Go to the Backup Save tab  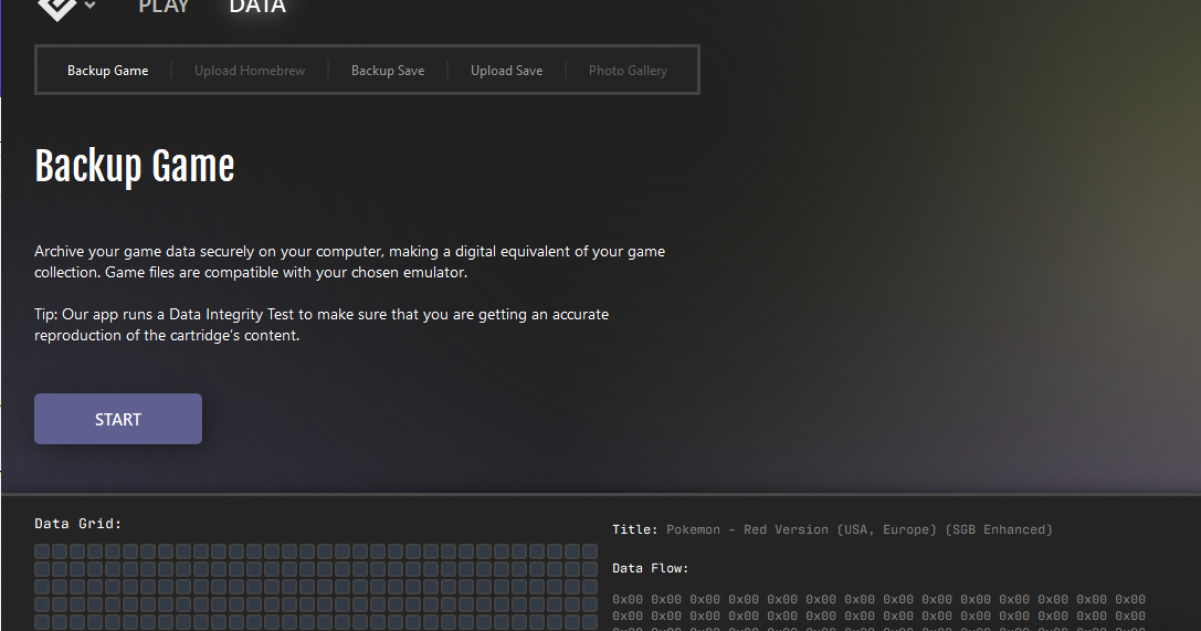[x=387, y=71]
